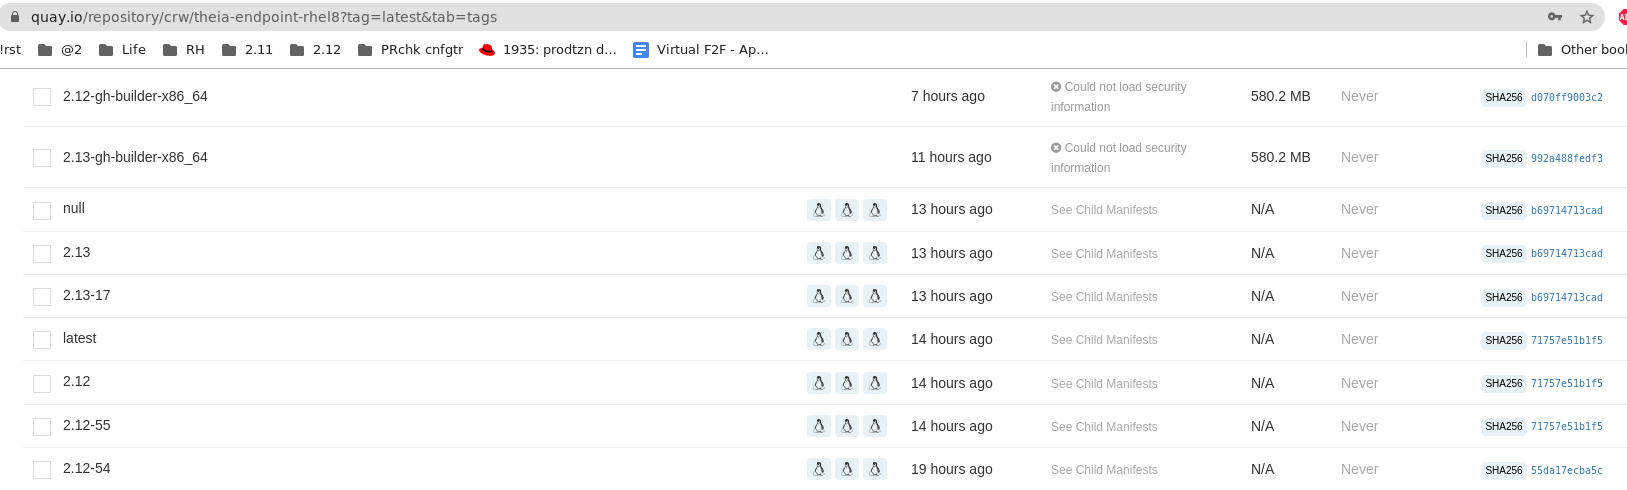Open the Red Hat 1935 prodtzn bookmark
Image resolution: width=1627 pixels, height=490 pixels.
pos(548,50)
